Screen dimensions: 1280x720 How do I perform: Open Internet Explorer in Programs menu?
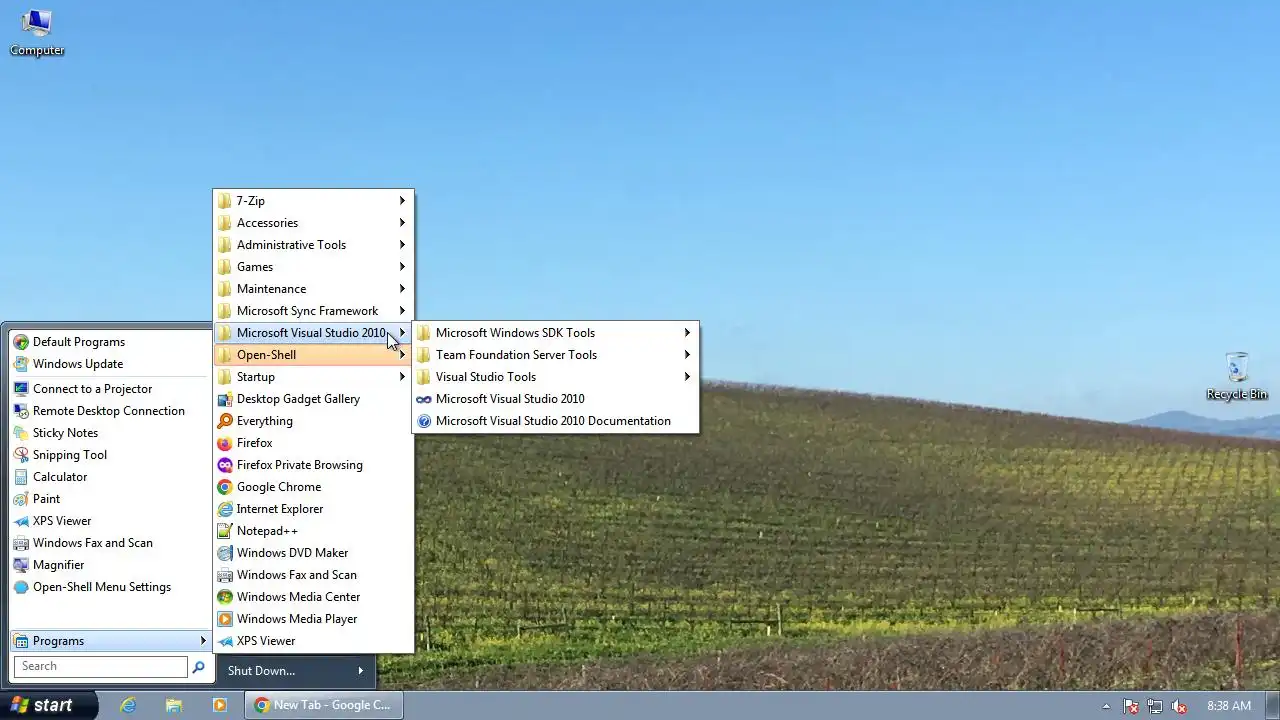click(x=313, y=509)
